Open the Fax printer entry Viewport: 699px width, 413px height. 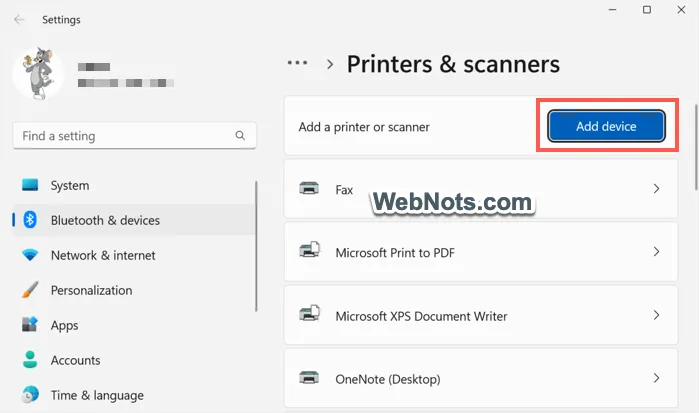[481, 189]
